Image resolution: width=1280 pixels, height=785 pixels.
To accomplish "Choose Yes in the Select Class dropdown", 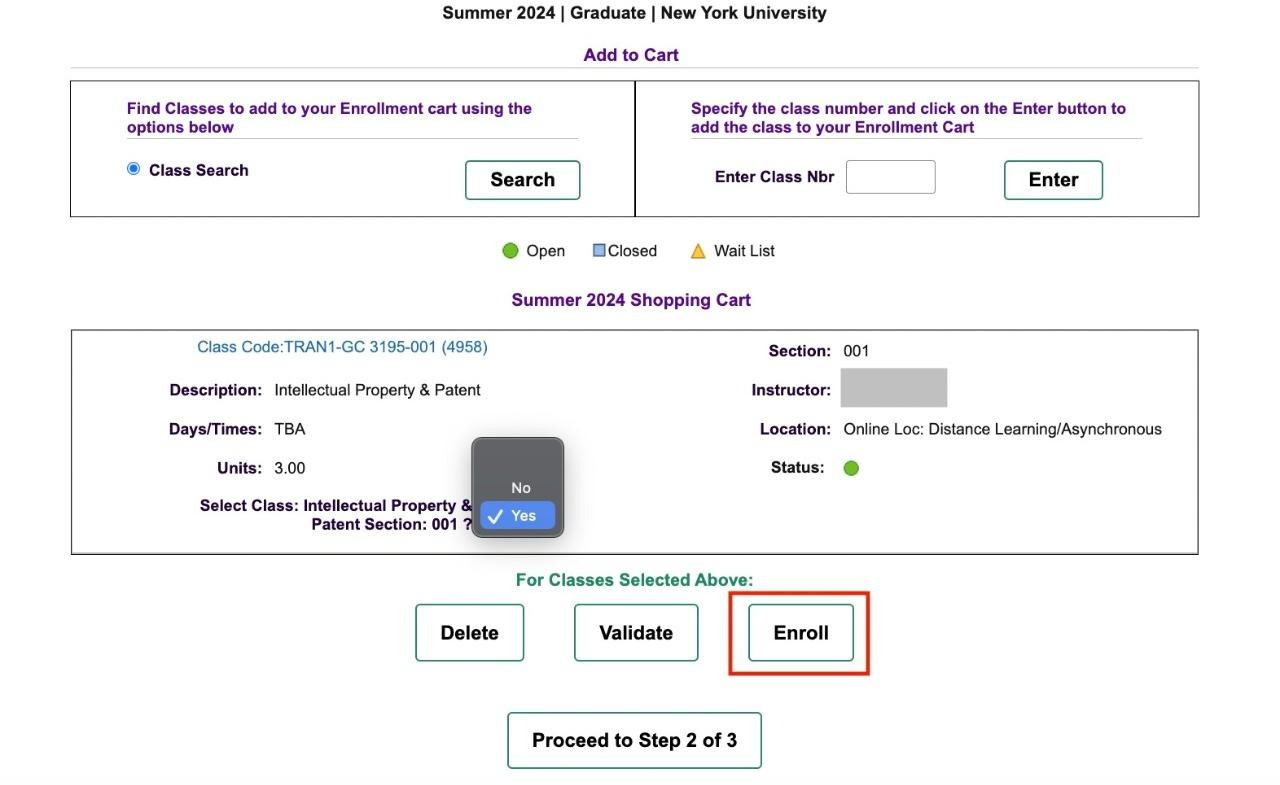I will tap(518, 516).
